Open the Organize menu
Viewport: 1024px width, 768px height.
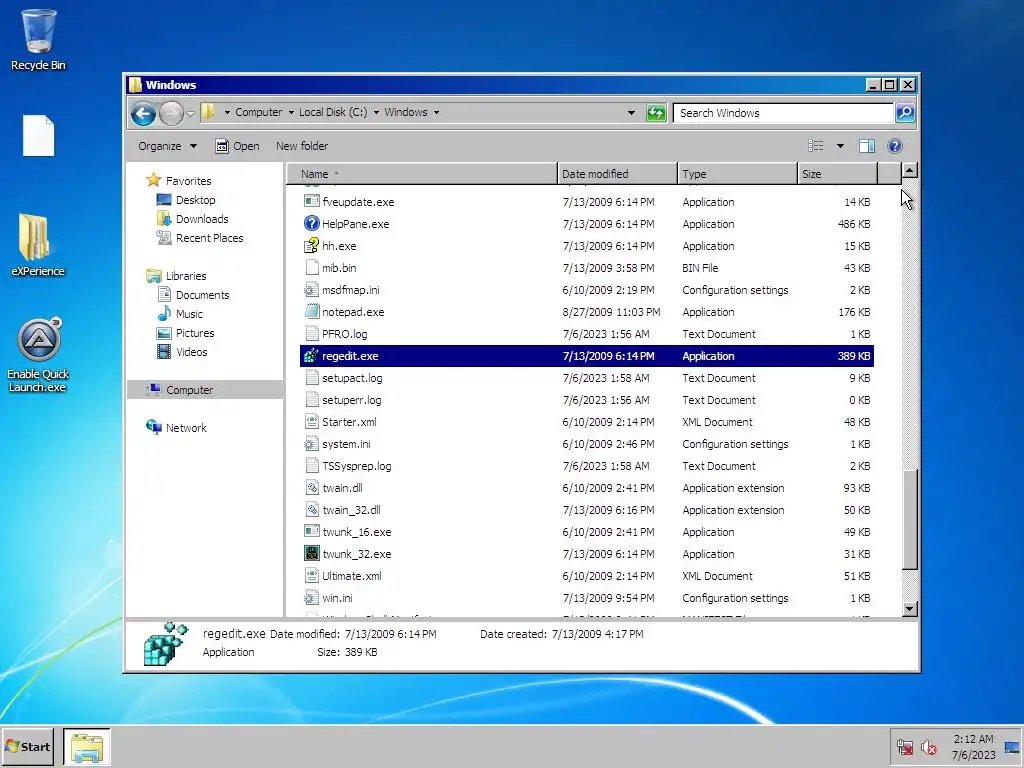point(167,146)
